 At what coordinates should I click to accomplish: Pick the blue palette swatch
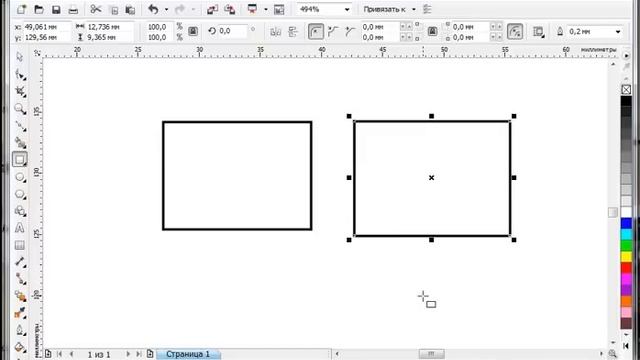(x=626, y=223)
